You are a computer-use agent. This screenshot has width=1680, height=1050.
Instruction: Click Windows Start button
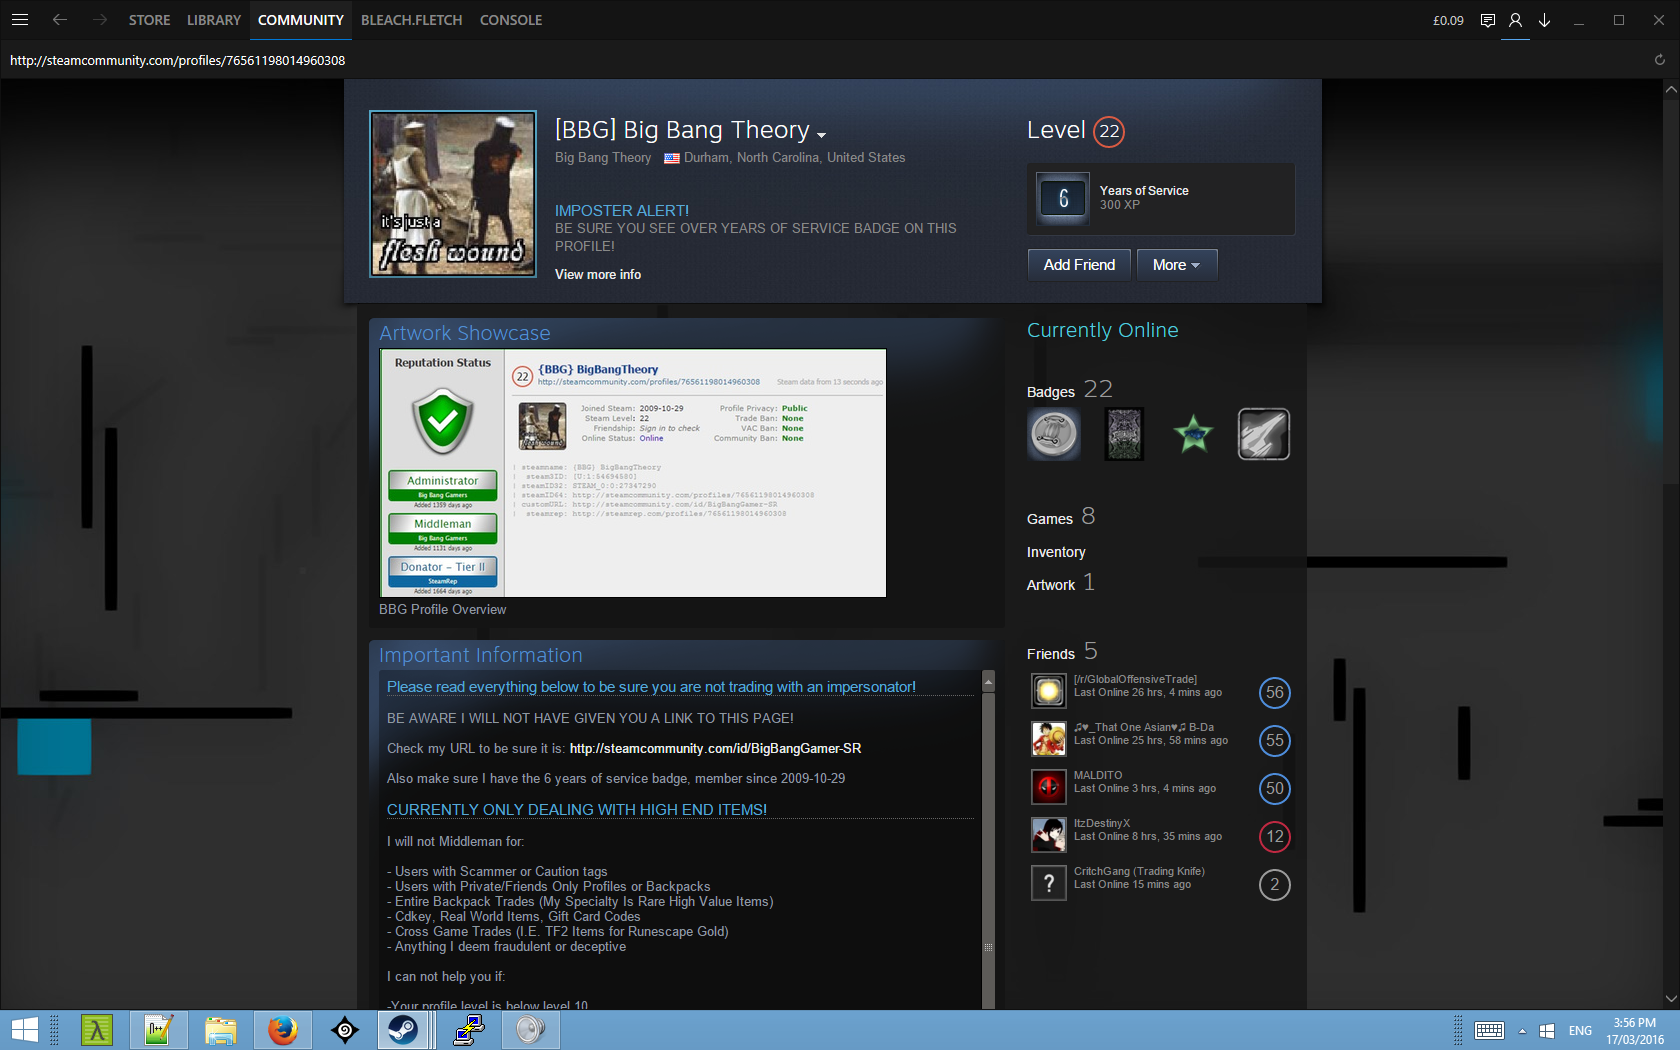coord(24,1030)
